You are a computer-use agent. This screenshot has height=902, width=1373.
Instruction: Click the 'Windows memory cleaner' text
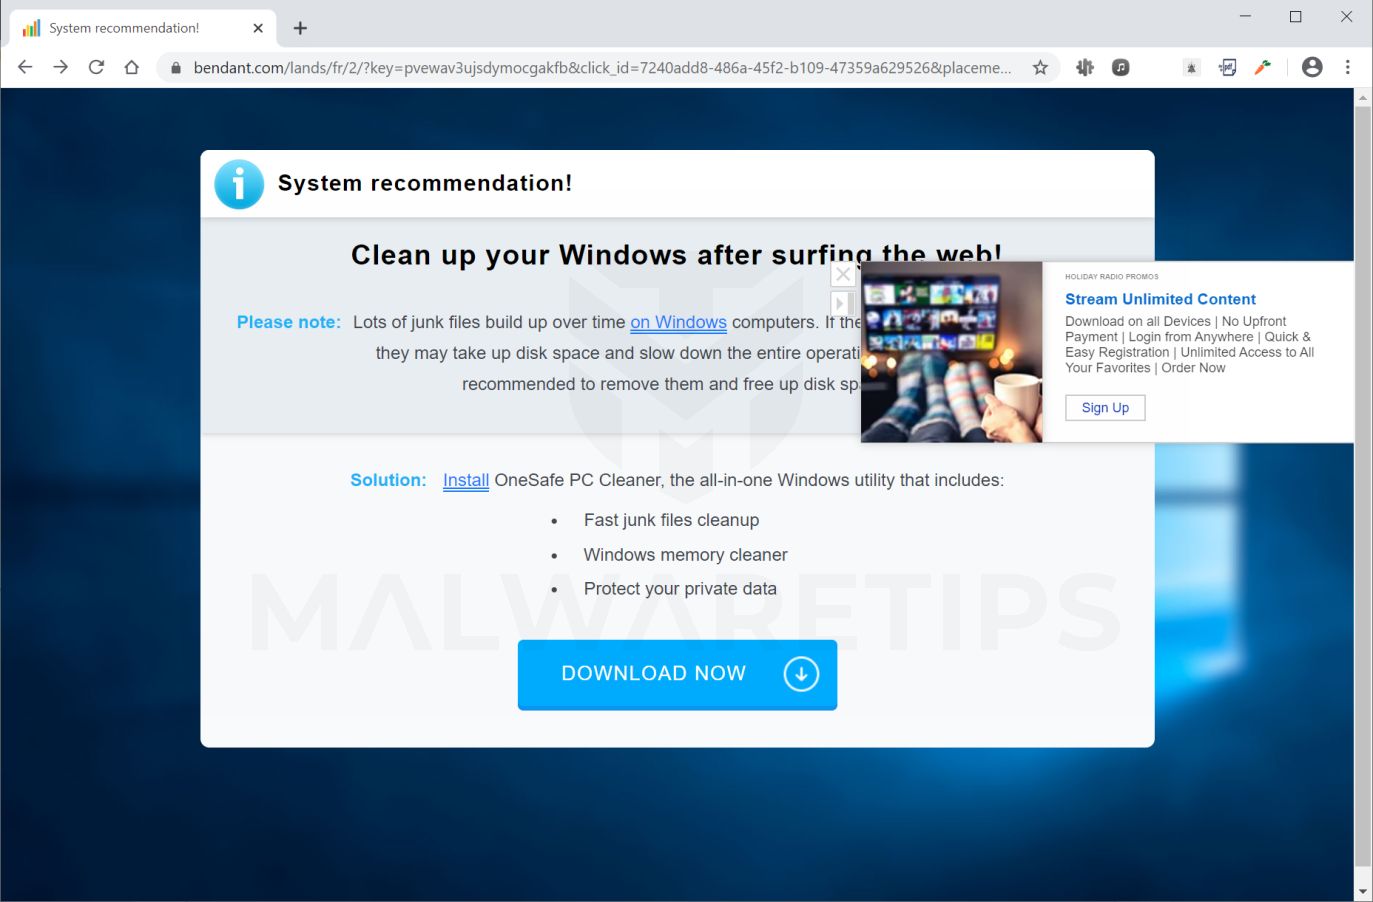tap(685, 555)
